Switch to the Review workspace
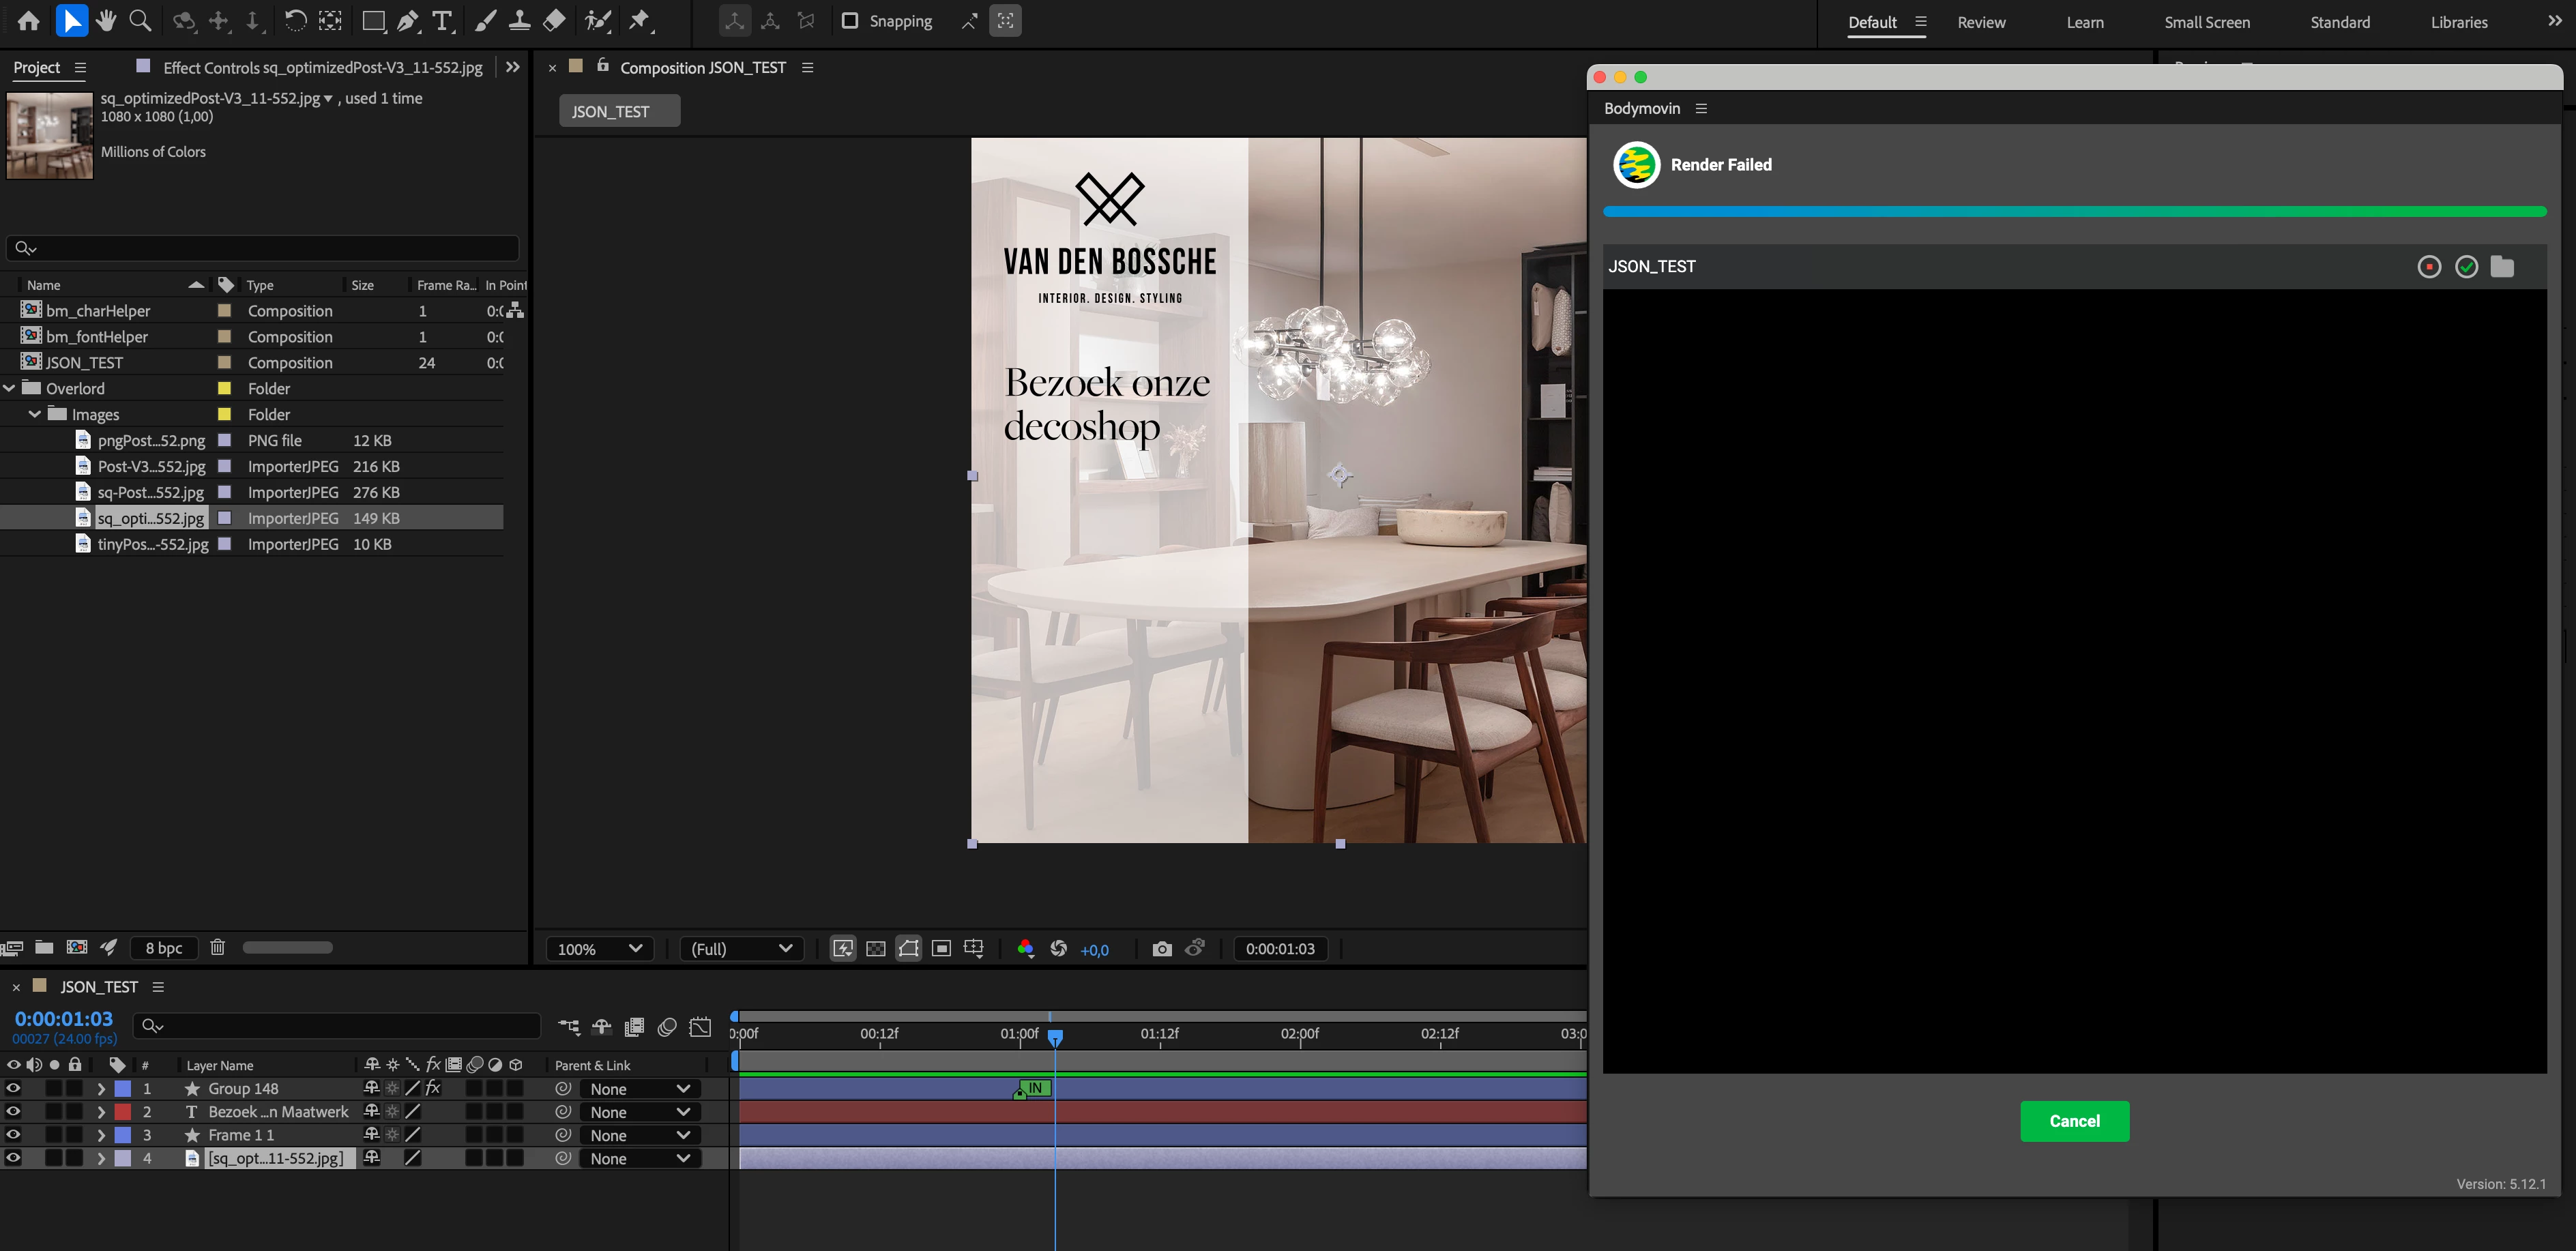The width and height of the screenshot is (2576, 1251). click(1980, 22)
